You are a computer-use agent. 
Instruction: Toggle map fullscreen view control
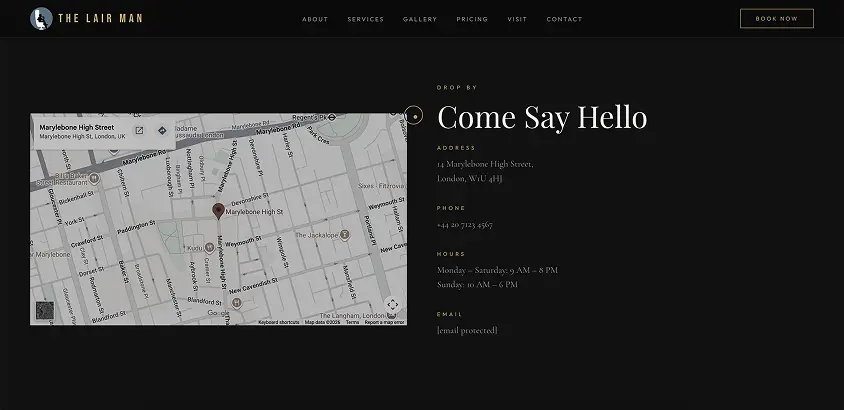pyautogui.click(x=392, y=304)
